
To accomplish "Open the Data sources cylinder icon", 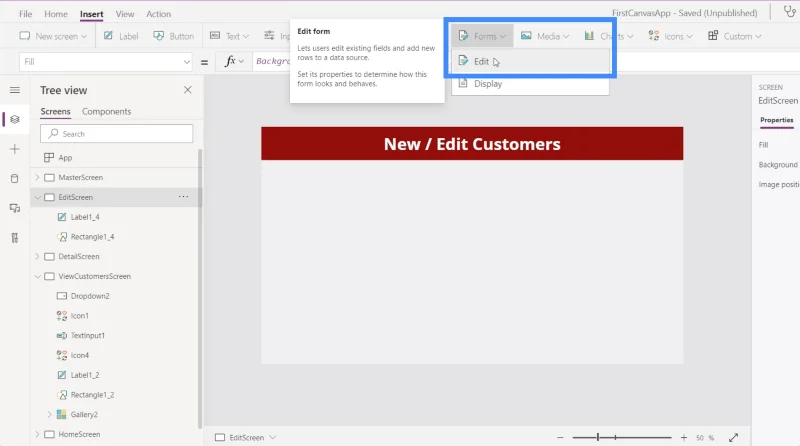I will pyautogui.click(x=15, y=179).
